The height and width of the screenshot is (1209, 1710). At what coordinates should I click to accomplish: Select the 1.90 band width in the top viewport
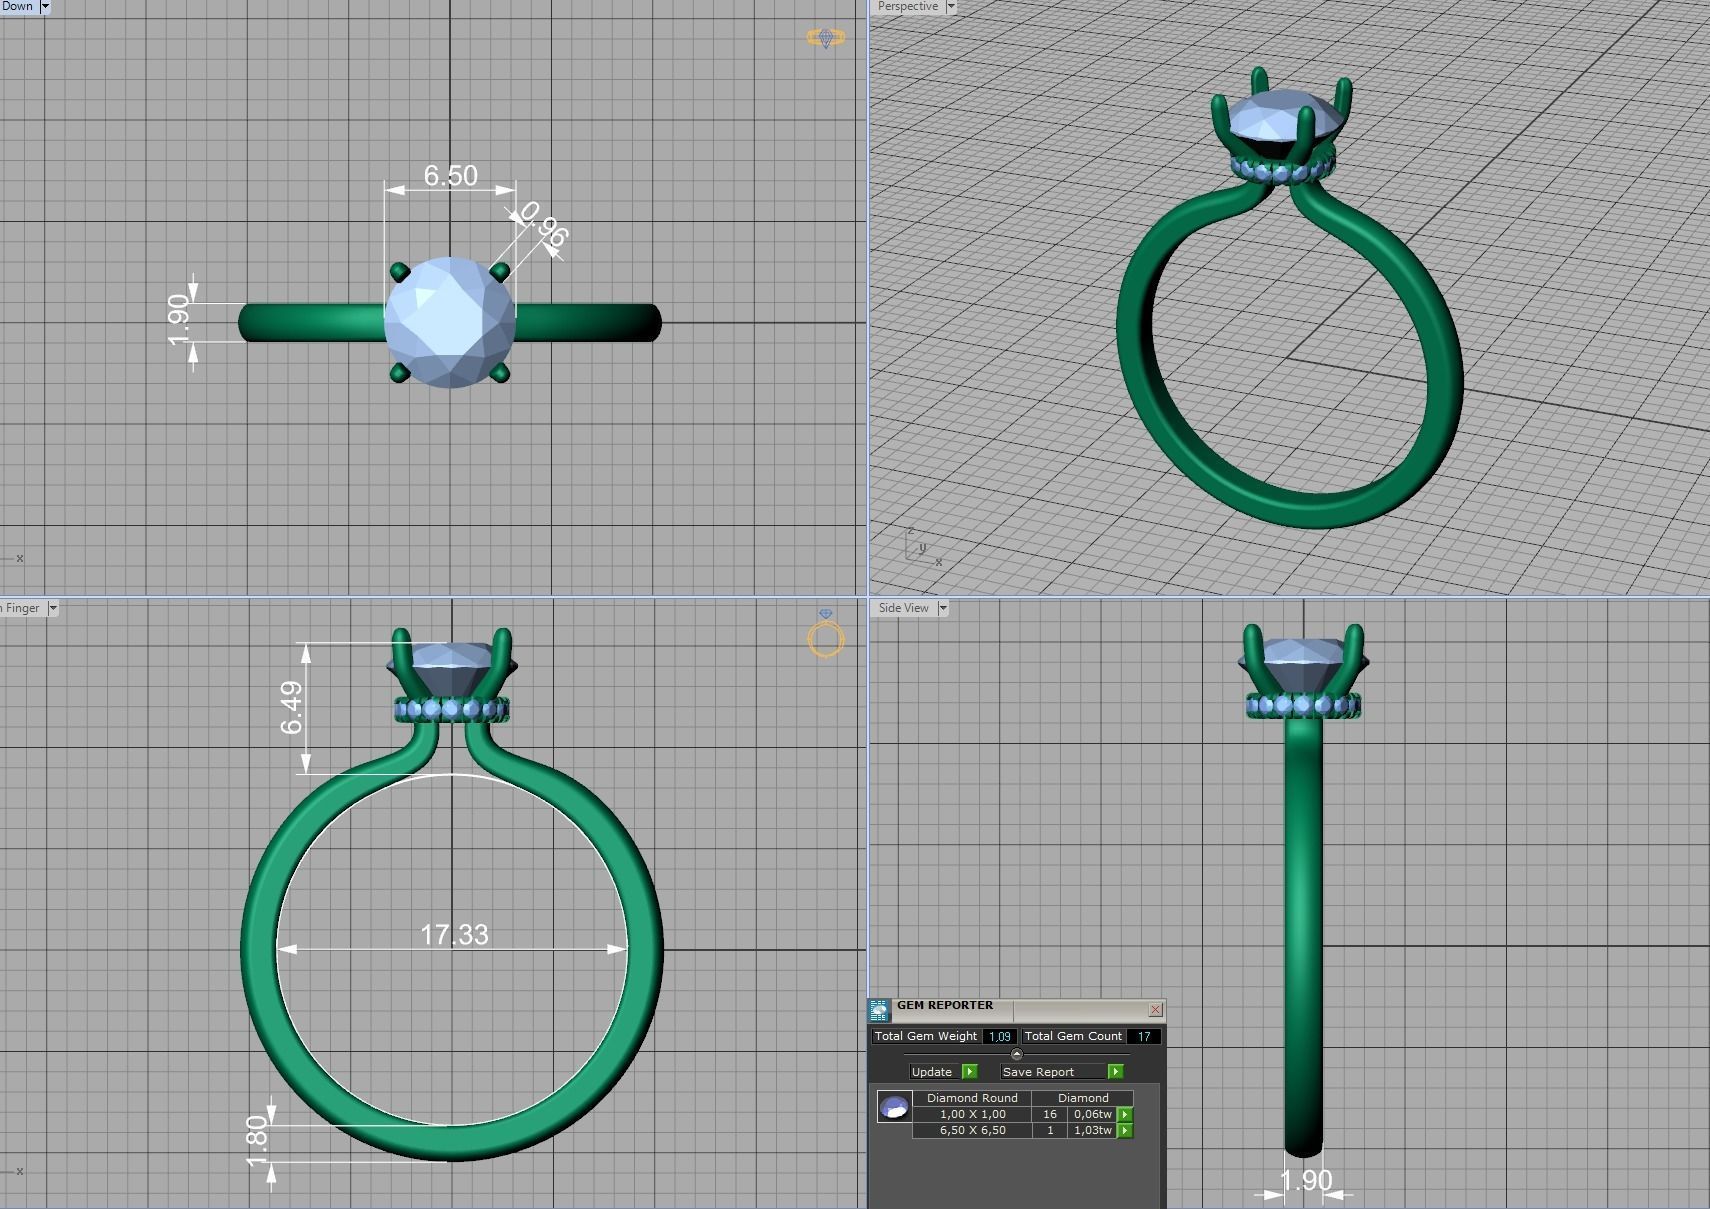coord(178,319)
